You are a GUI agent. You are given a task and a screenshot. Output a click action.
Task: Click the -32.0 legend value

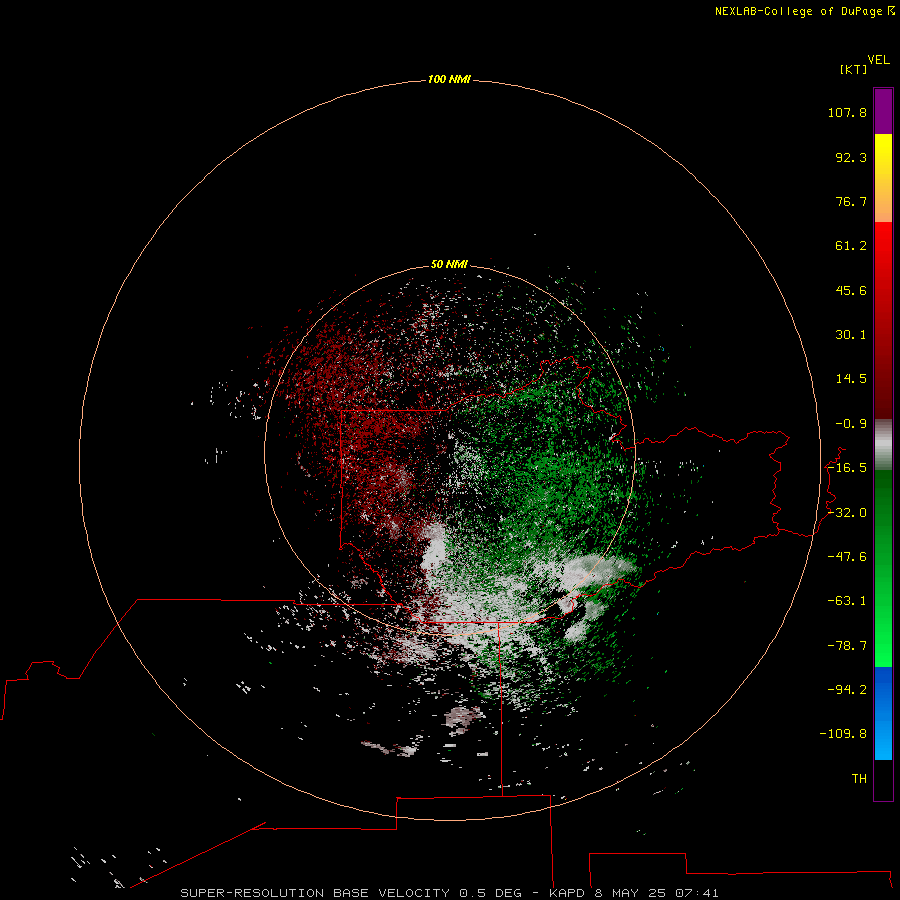pos(847,513)
